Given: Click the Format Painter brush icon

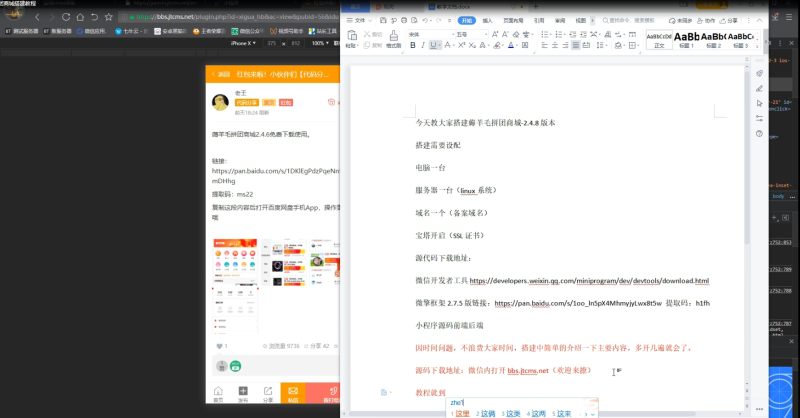Looking at the screenshot, I should coord(393,35).
